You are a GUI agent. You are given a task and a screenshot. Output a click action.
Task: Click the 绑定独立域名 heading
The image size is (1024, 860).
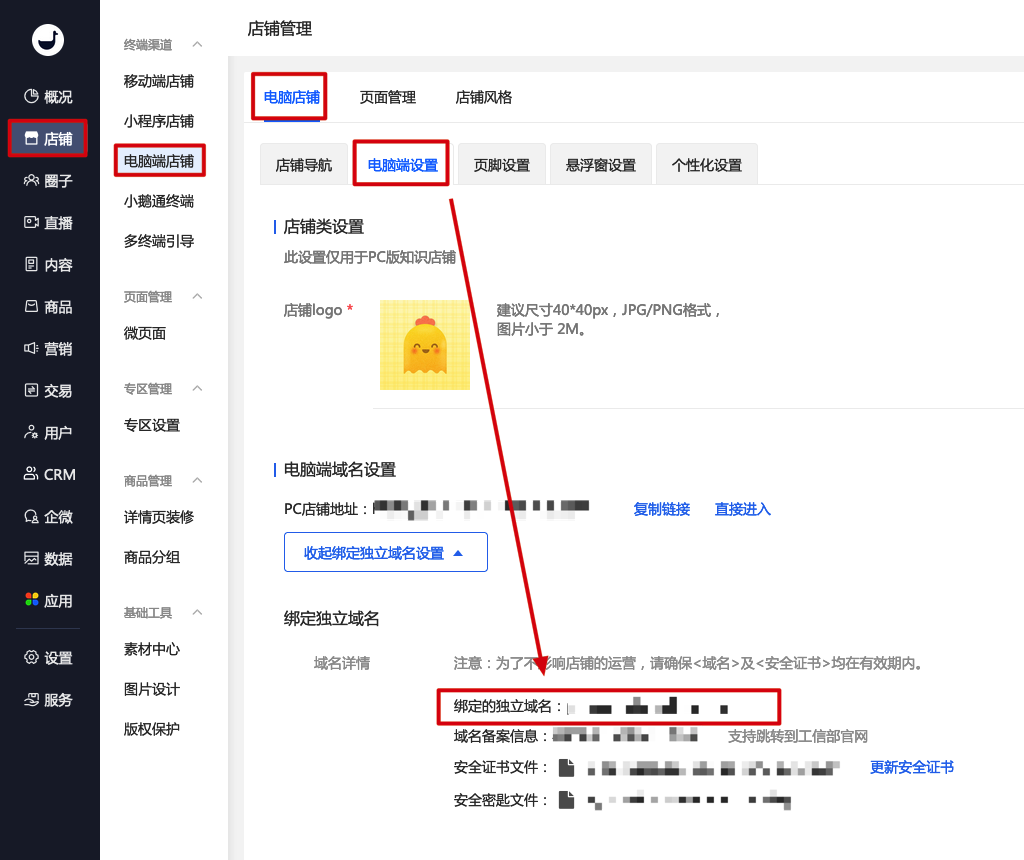pos(331,618)
